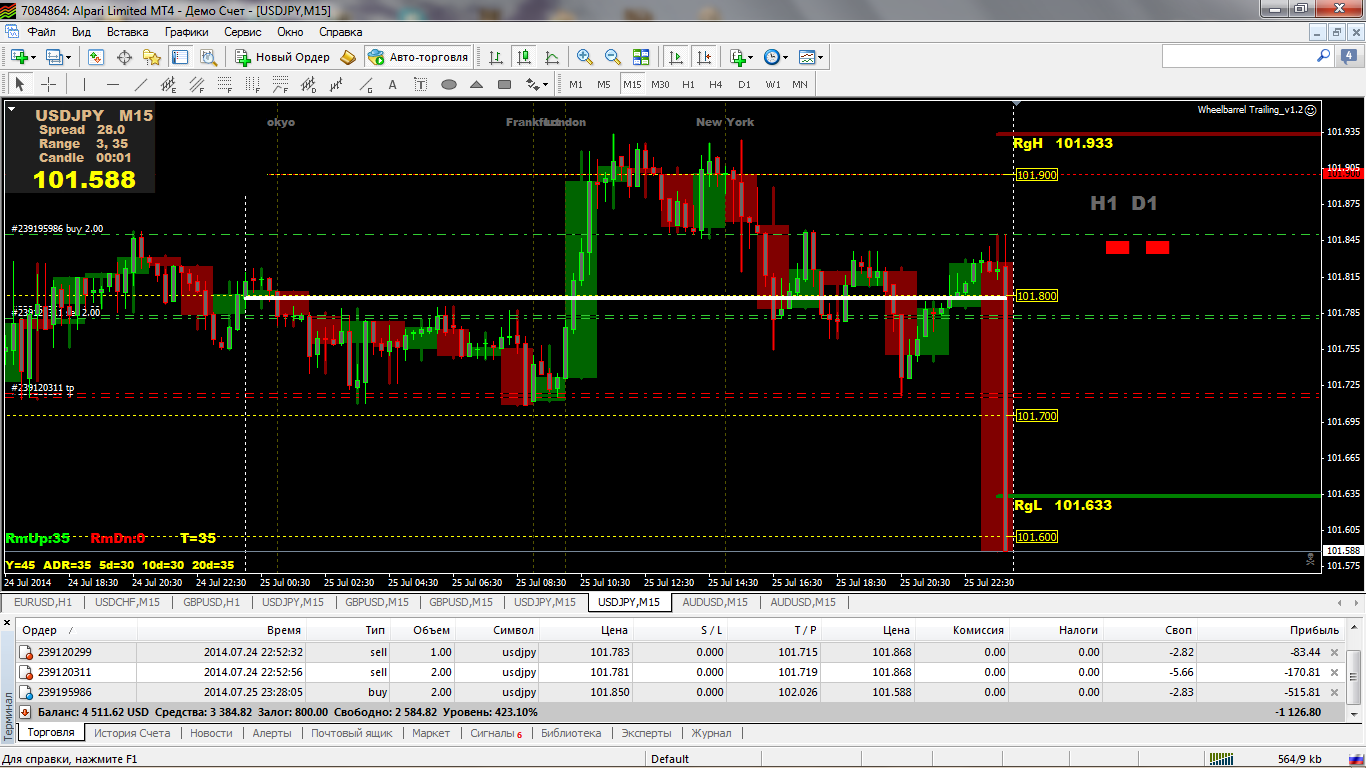1366x768 pixels.
Task: Select the arrow cursor tool
Action: (x=19, y=84)
